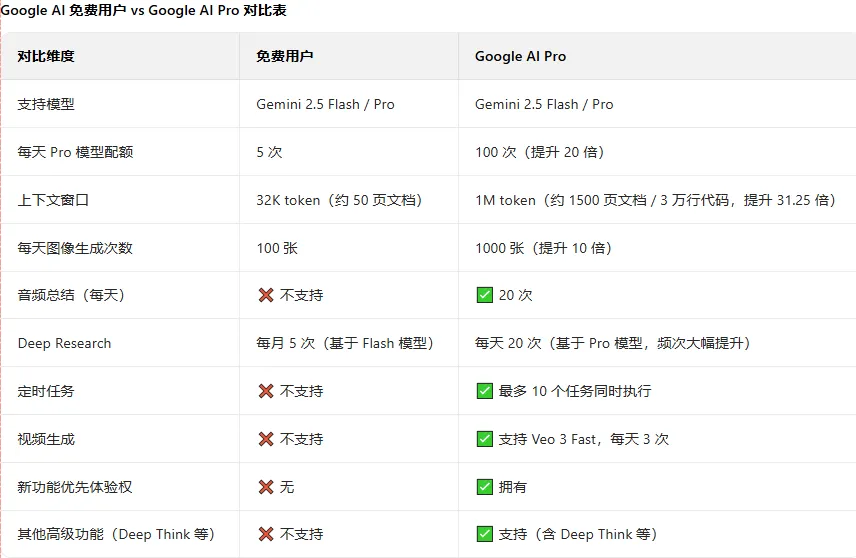856x558 pixels.
Task: Click the red X in the 定时任务 row
Action: tap(265, 391)
